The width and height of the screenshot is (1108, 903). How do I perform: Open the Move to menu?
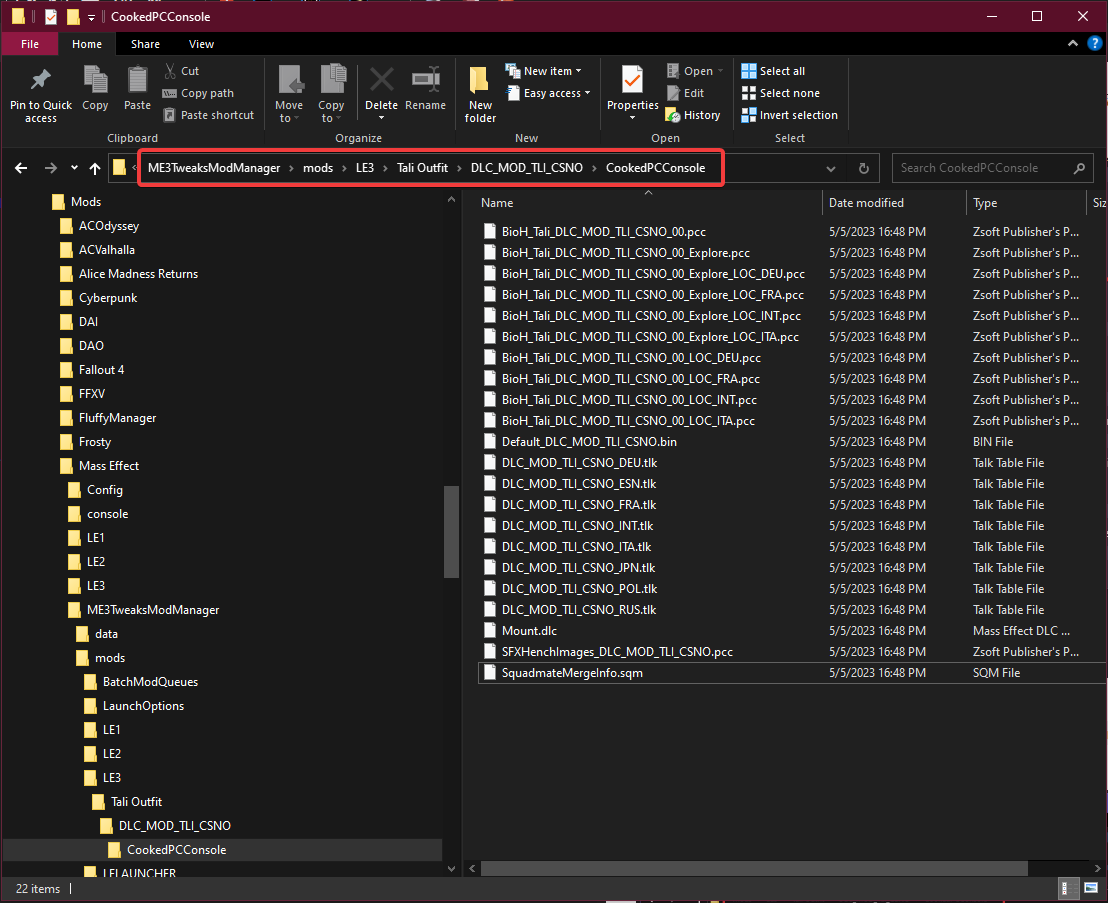tap(288, 94)
